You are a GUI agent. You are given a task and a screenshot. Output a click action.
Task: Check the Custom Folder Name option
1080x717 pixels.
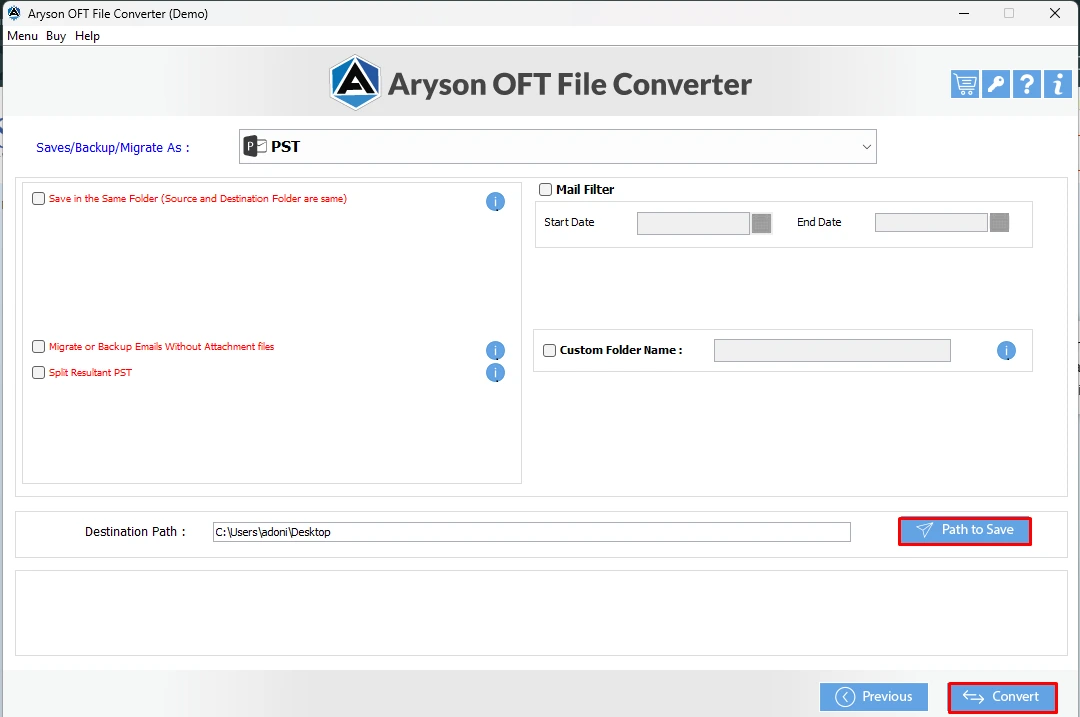point(550,351)
